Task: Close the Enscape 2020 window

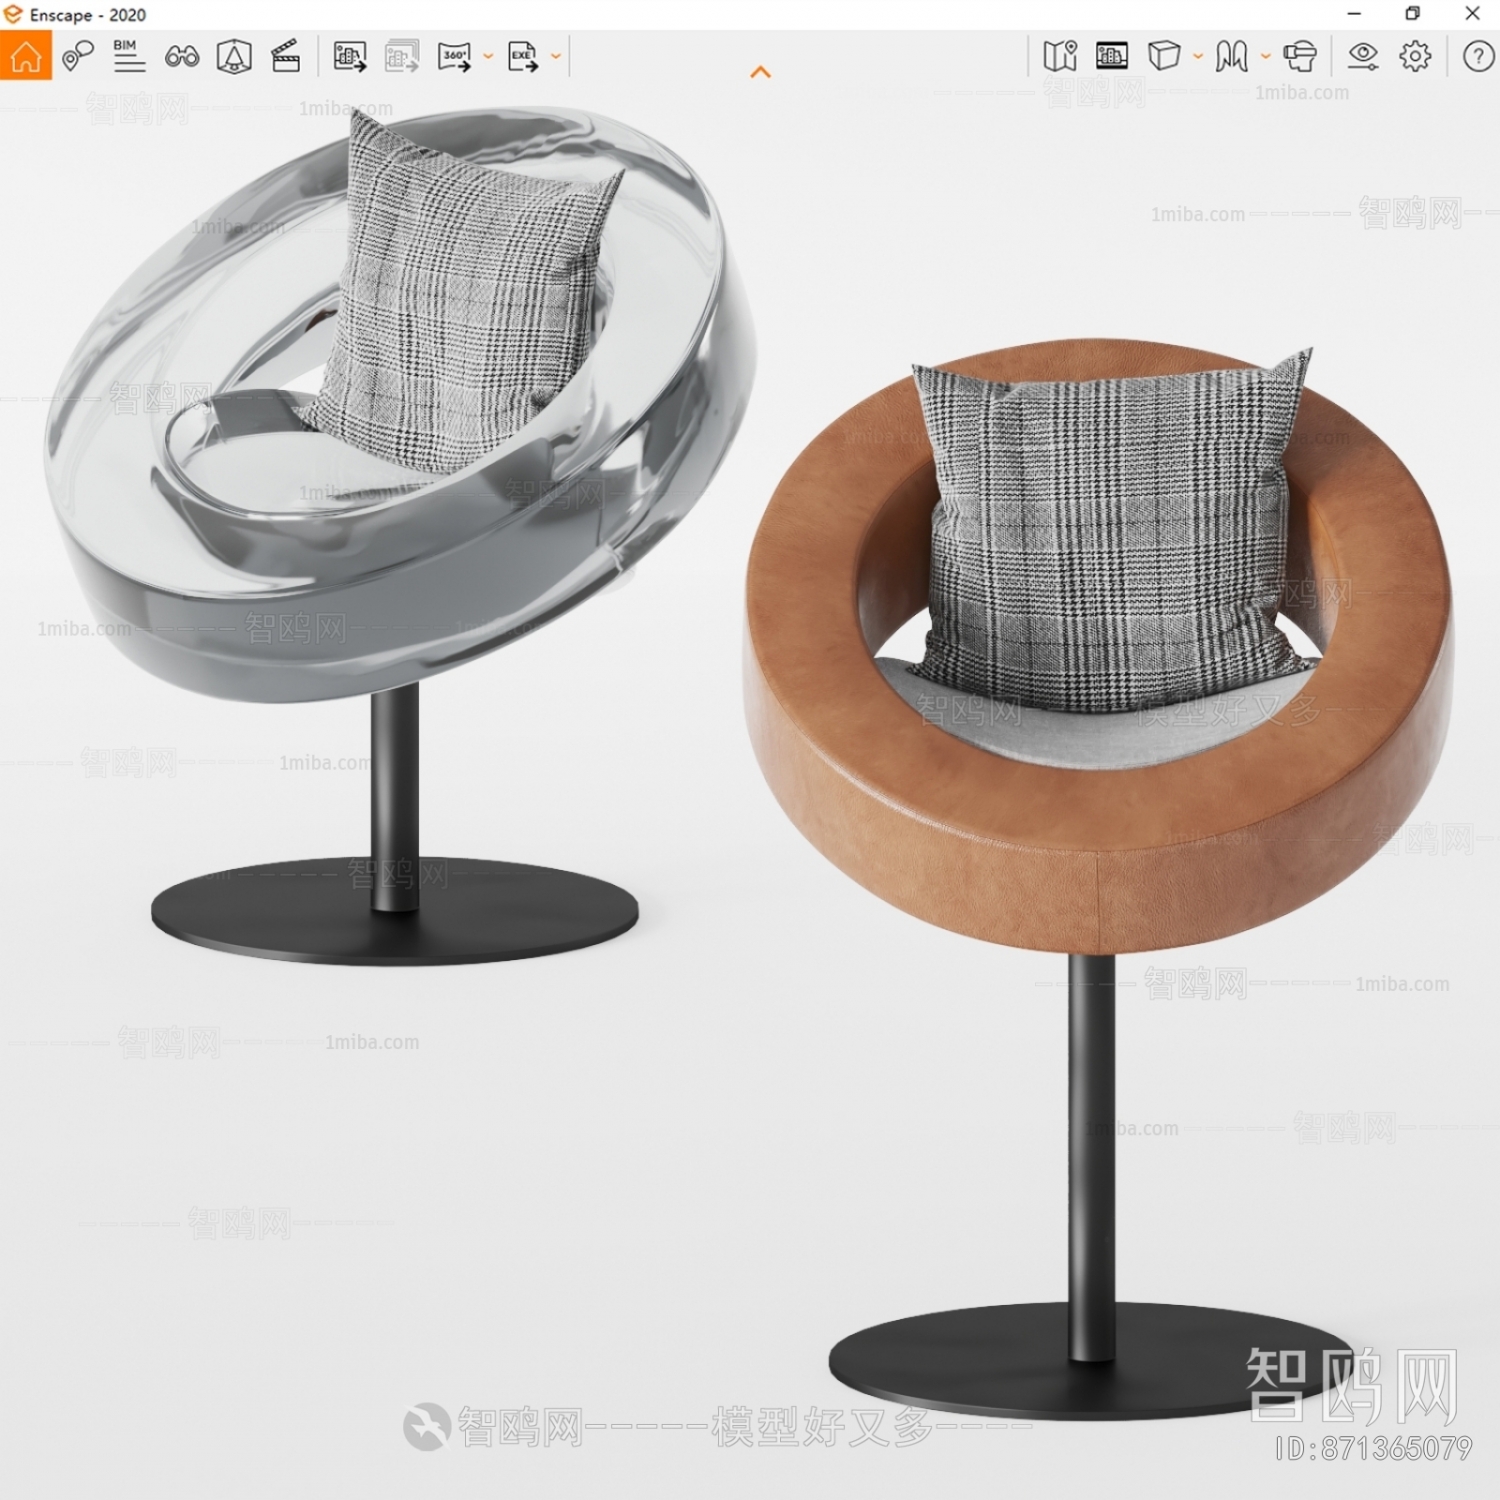Action: tap(1472, 14)
